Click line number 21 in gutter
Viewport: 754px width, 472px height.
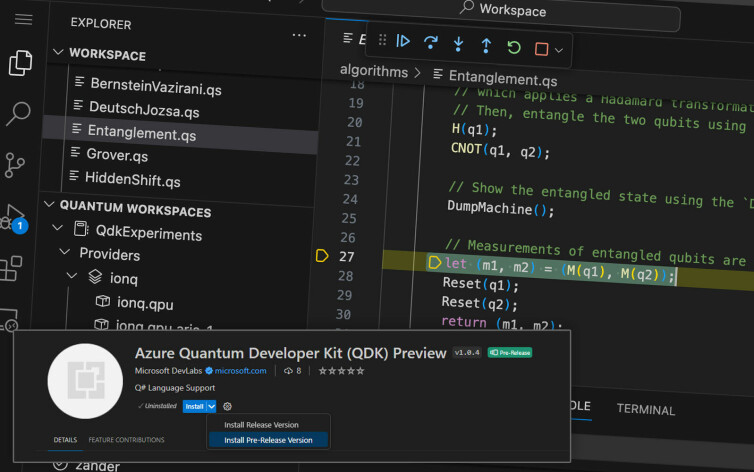[x=353, y=141]
